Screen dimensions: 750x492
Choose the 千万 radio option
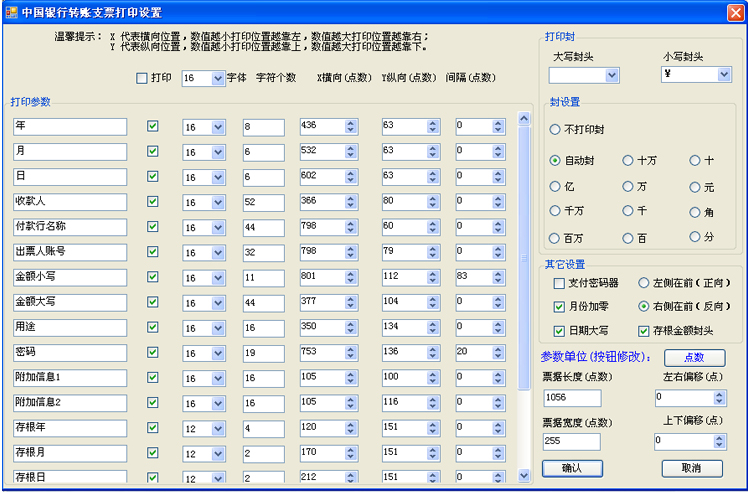[x=555, y=210]
